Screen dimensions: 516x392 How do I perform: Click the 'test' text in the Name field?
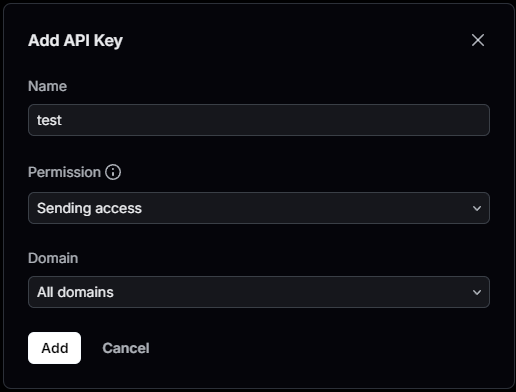49,120
